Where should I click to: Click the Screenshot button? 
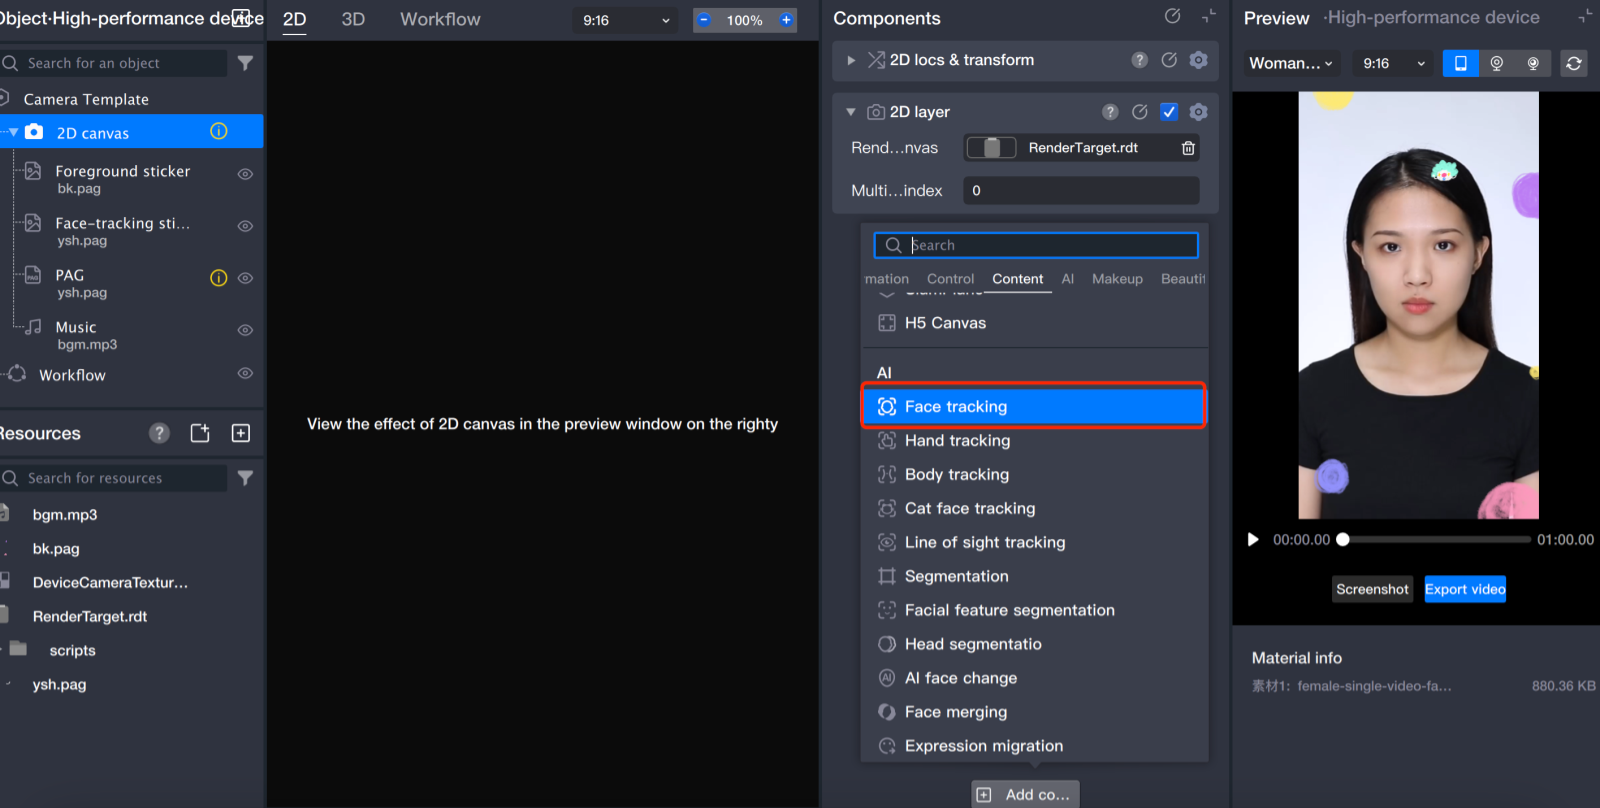1372,589
